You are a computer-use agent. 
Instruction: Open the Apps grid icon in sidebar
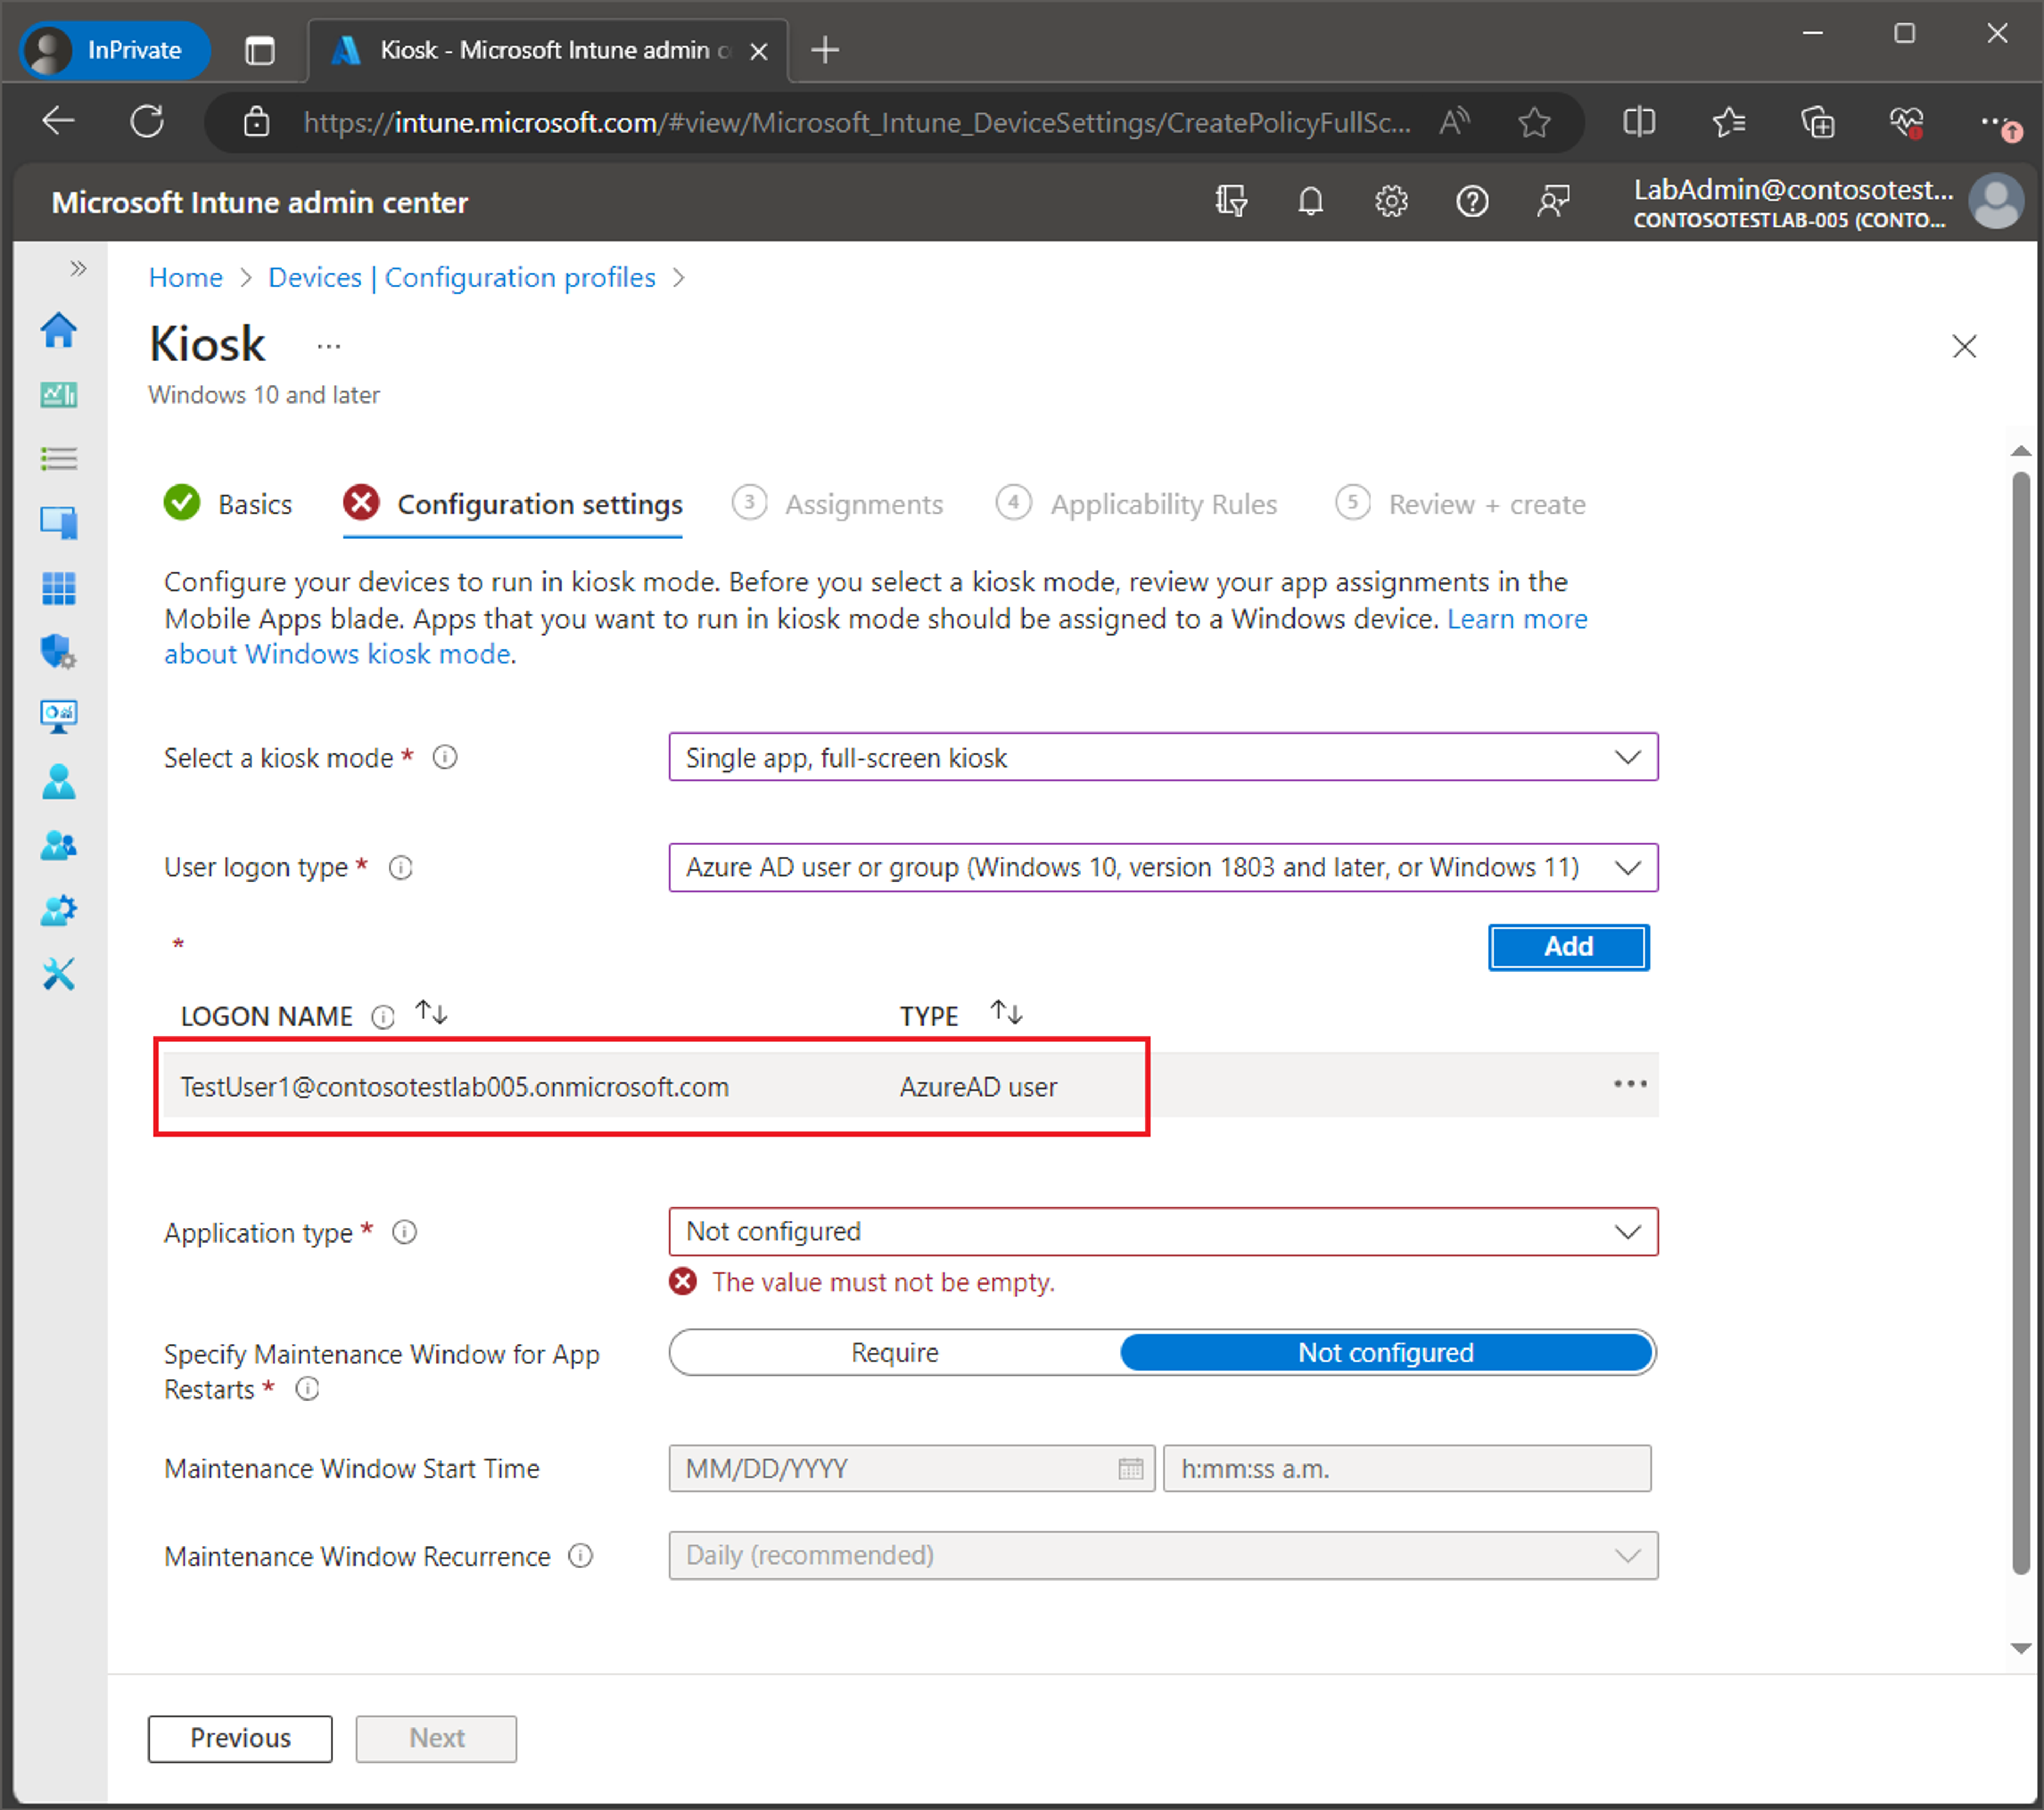click(59, 588)
